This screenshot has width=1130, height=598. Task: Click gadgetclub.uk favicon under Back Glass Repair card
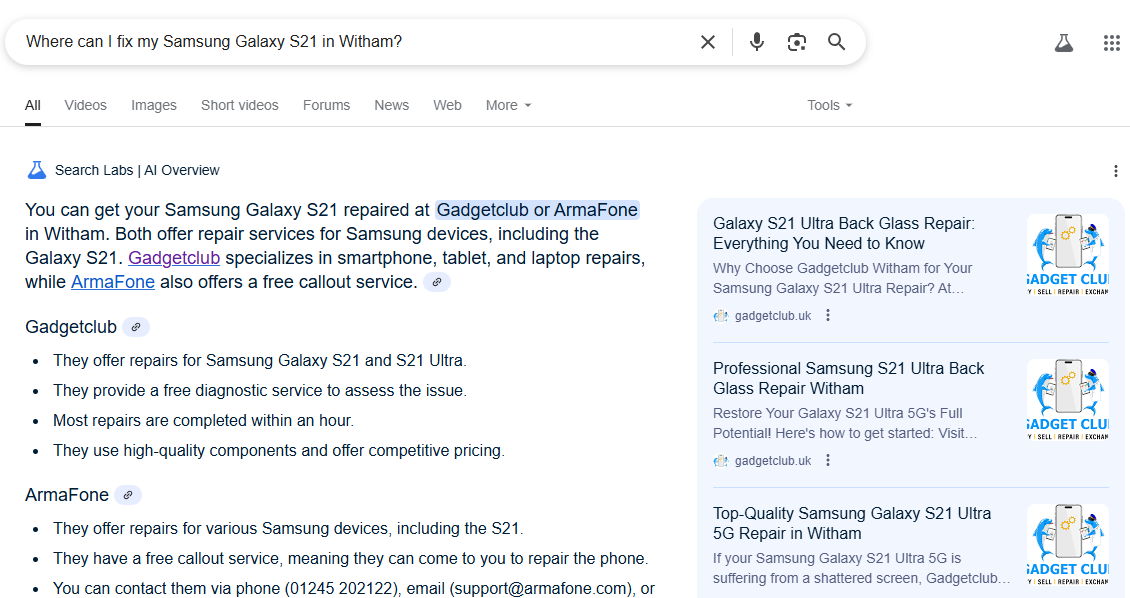721,316
